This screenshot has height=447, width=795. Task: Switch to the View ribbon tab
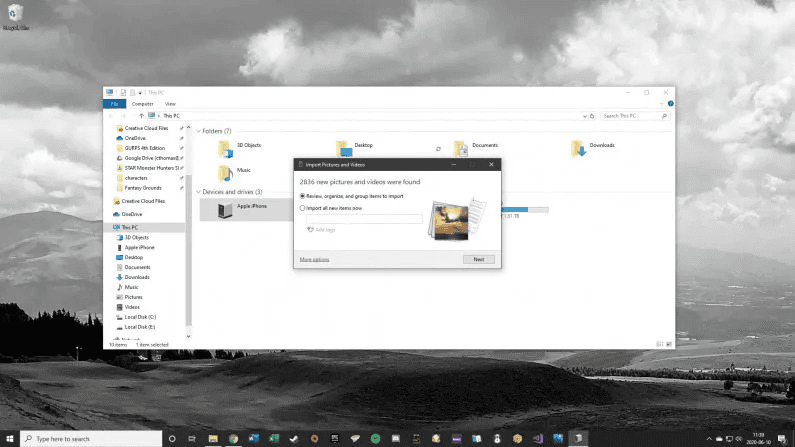pos(169,103)
